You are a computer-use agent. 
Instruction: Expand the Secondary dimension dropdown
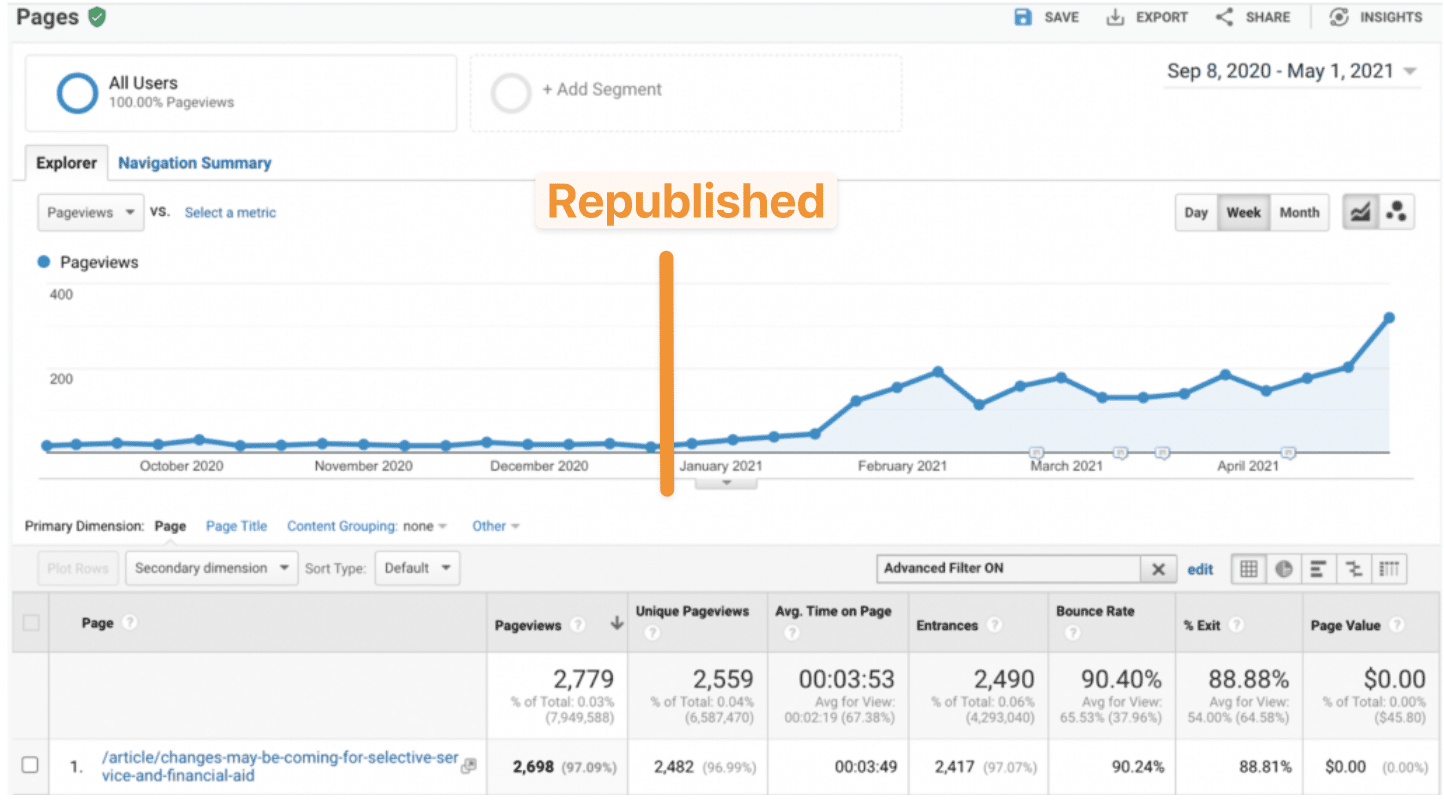tap(212, 568)
